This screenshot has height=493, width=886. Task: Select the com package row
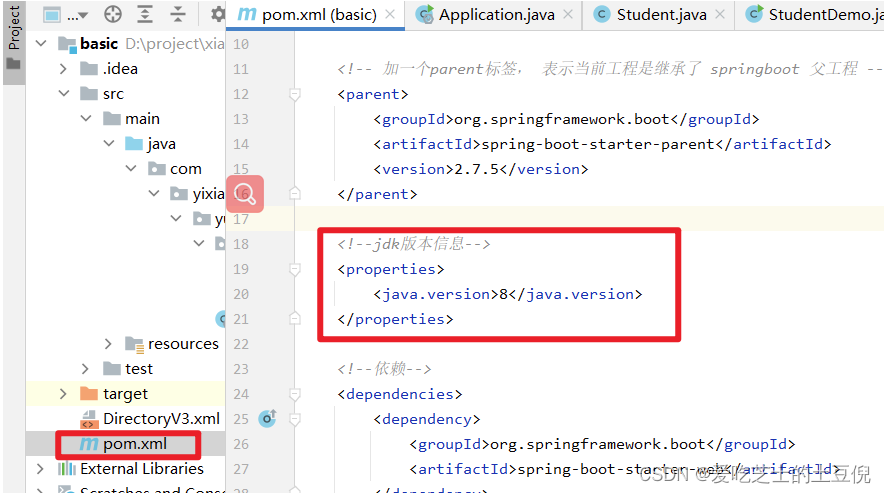(x=125, y=168)
